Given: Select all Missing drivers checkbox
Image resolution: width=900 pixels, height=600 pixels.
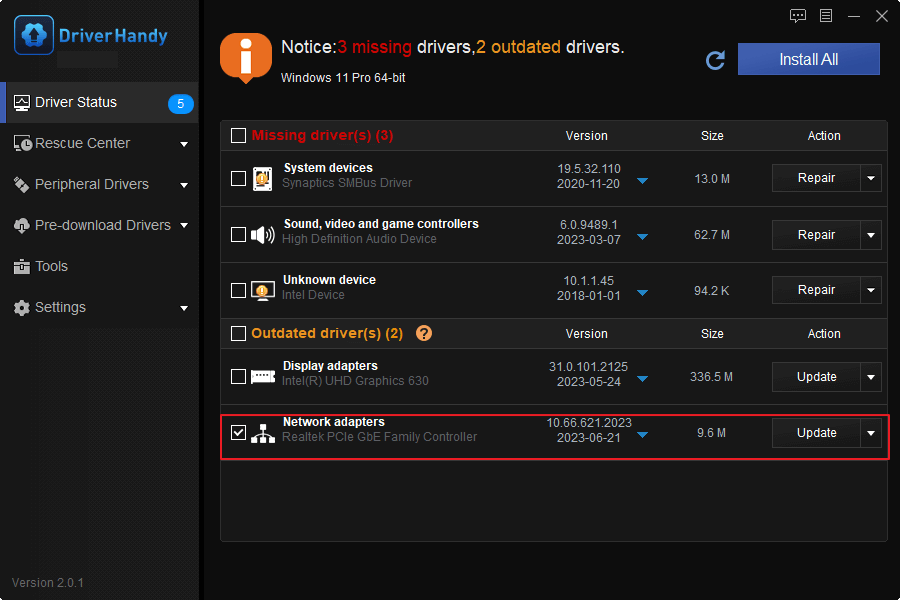Looking at the screenshot, I should pyautogui.click(x=238, y=136).
